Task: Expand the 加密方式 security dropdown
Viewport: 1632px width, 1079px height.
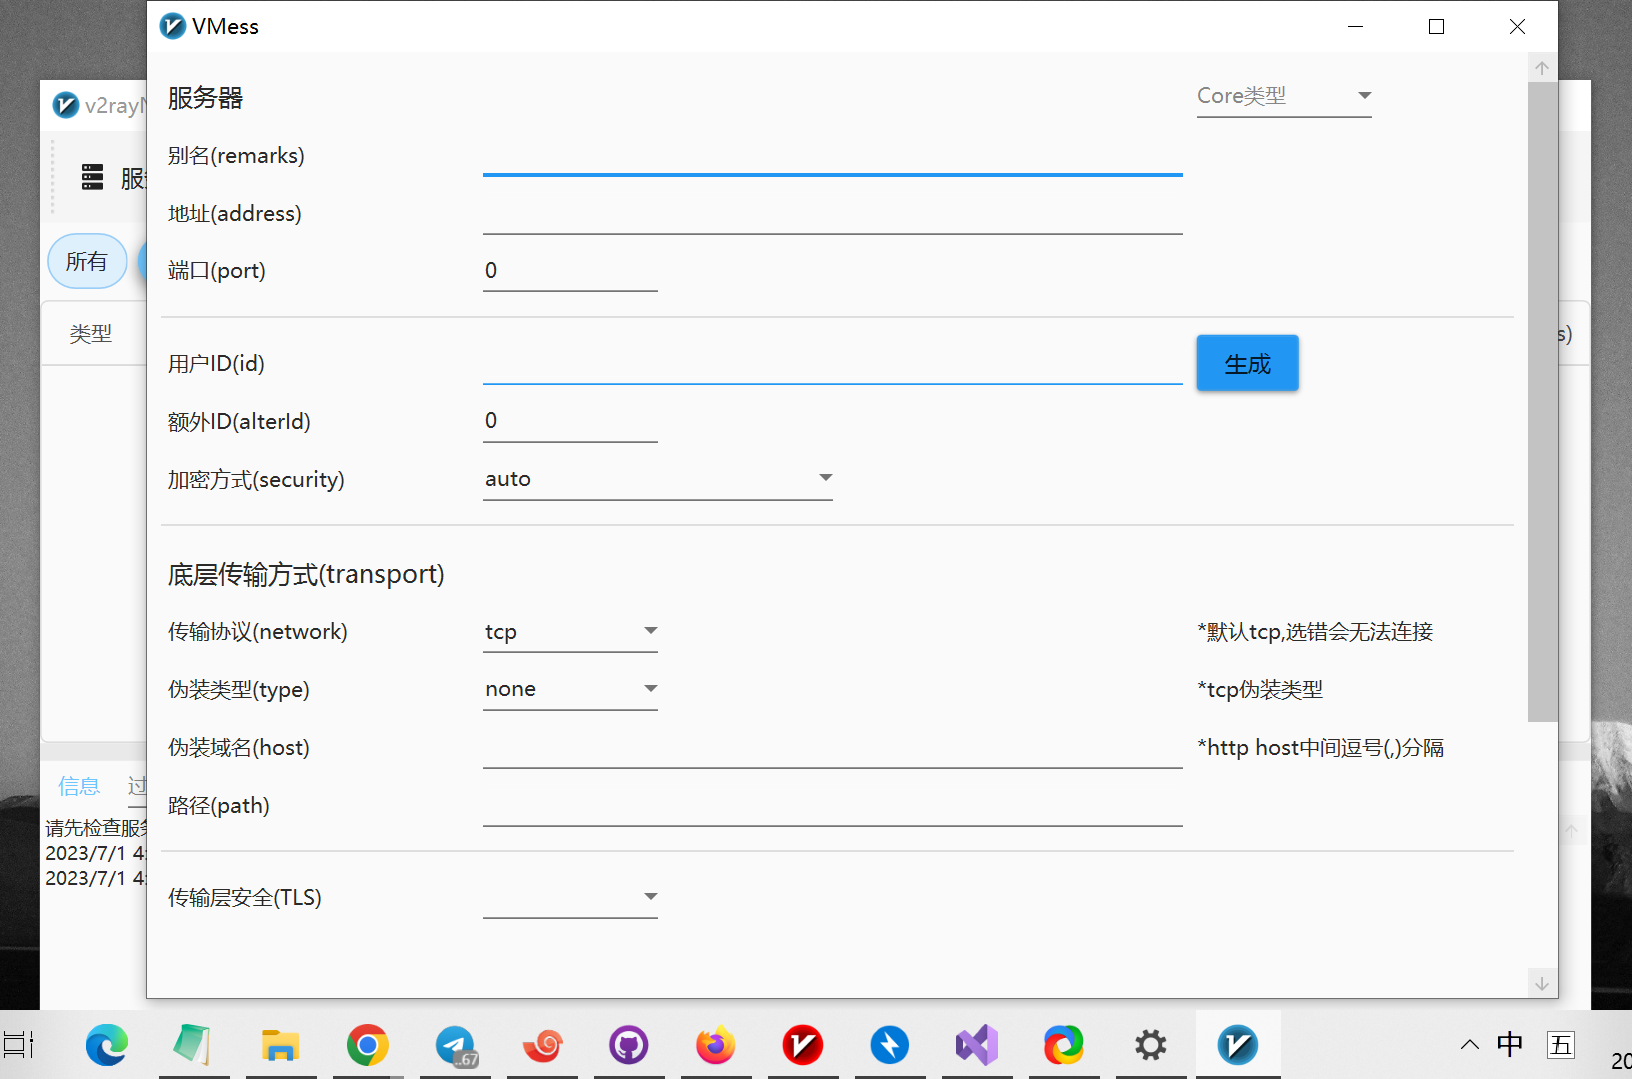Action: 657,479
